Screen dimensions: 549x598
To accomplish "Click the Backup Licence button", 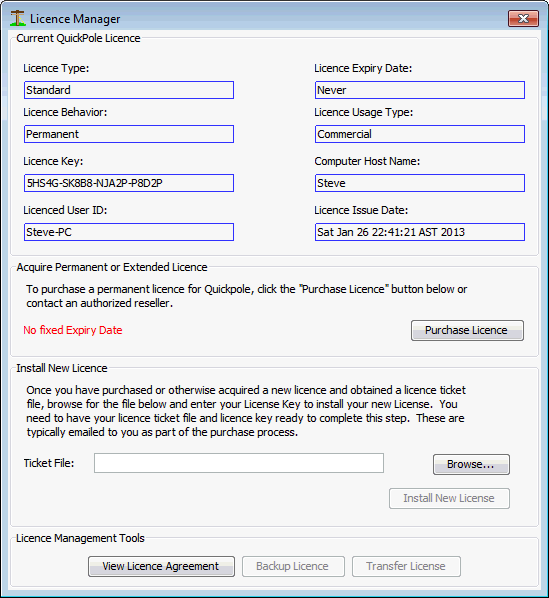I will click(293, 566).
